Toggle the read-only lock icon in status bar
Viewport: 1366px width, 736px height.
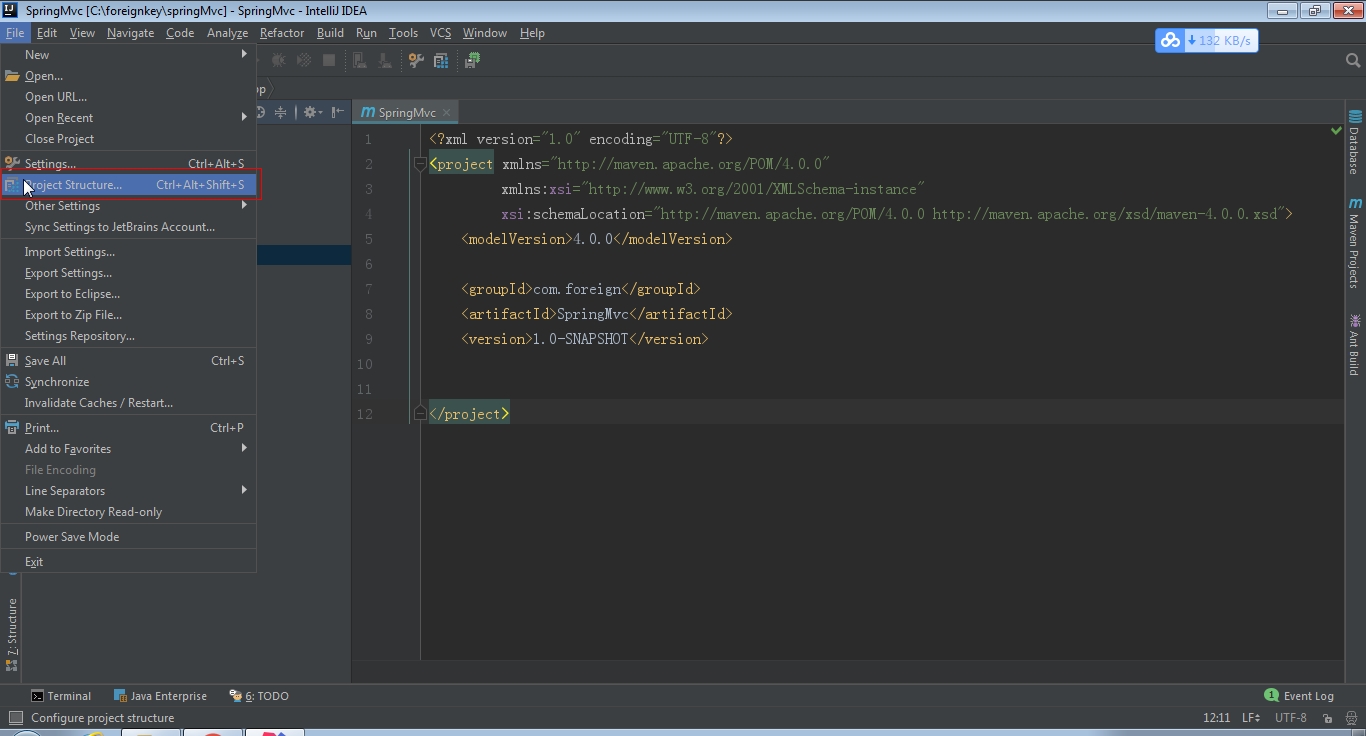pos(1327,718)
